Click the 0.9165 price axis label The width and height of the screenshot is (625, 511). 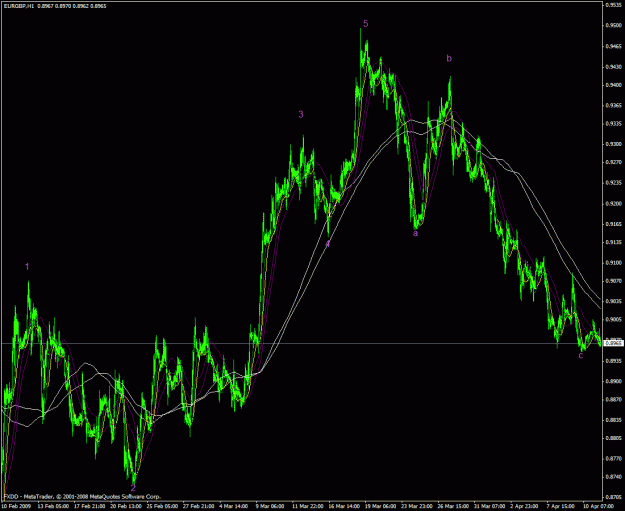[614, 224]
